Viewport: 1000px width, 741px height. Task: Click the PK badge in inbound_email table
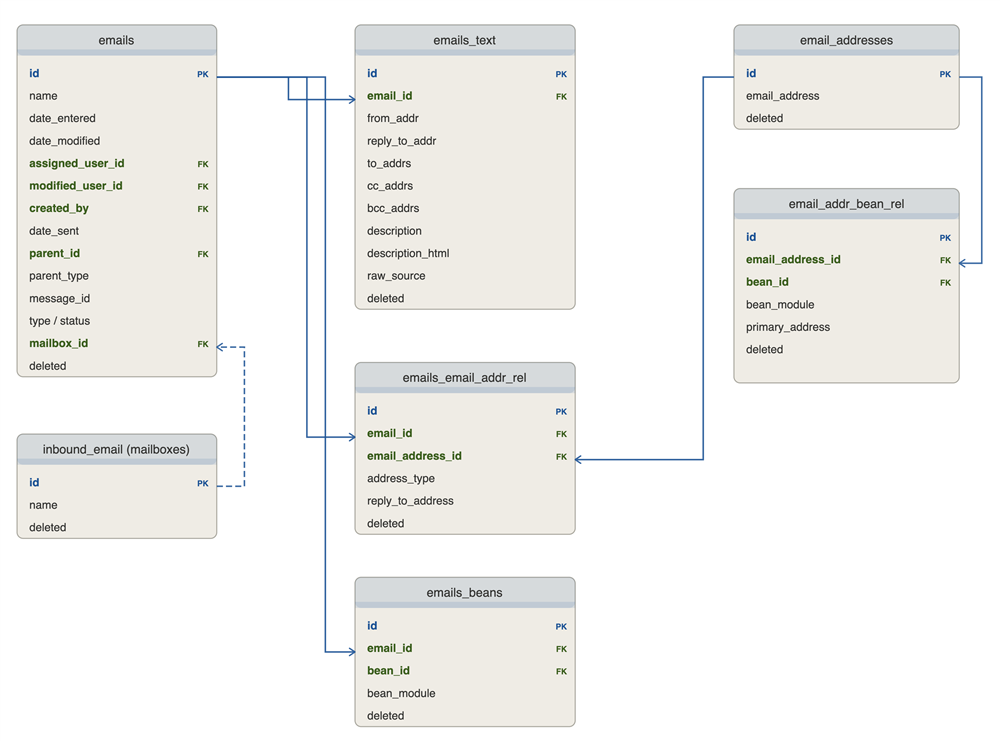pyautogui.click(x=203, y=483)
